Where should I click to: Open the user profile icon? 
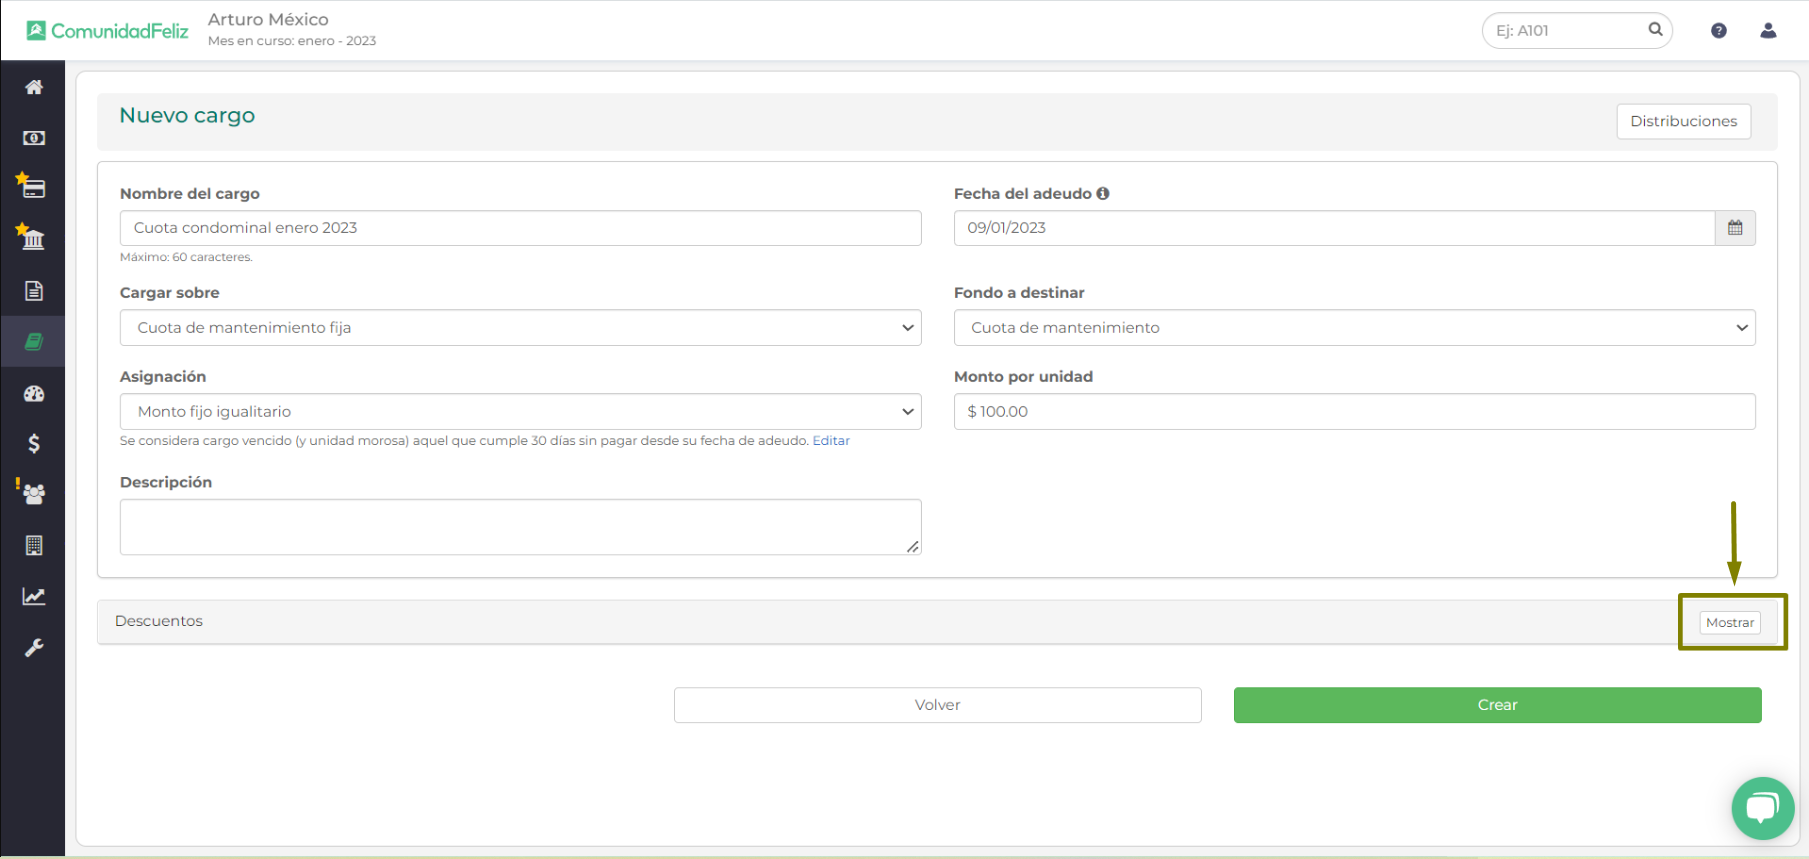pos(1768,31)
